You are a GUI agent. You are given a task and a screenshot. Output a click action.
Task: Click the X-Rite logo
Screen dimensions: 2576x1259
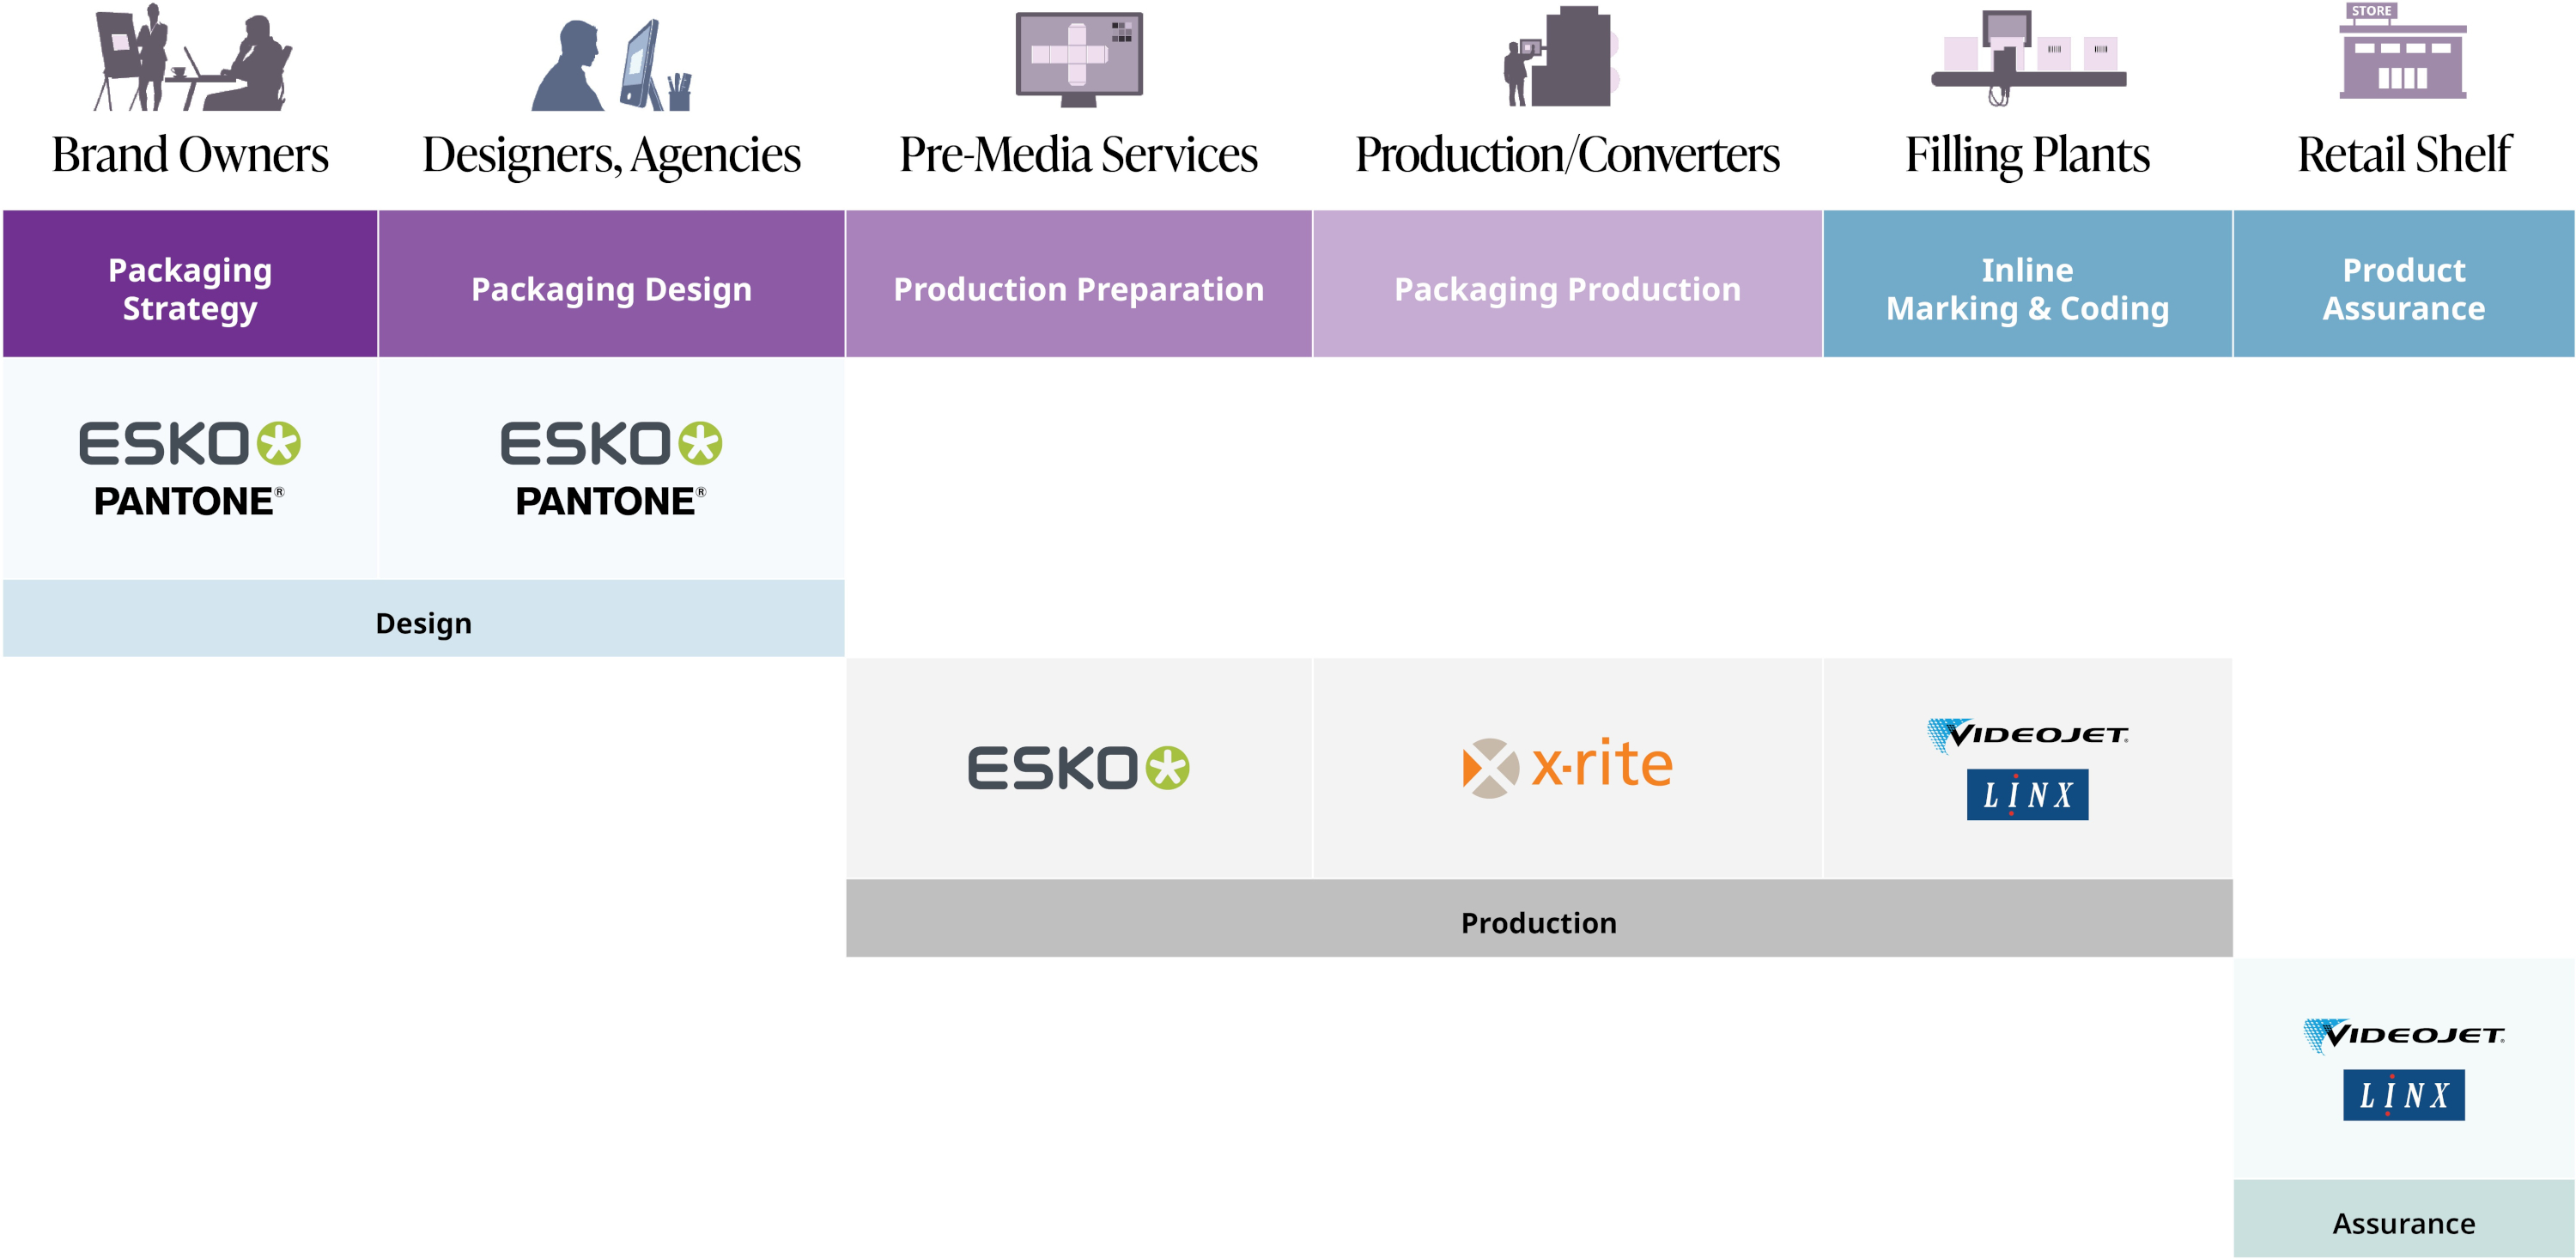click(x=1567, y=767)
